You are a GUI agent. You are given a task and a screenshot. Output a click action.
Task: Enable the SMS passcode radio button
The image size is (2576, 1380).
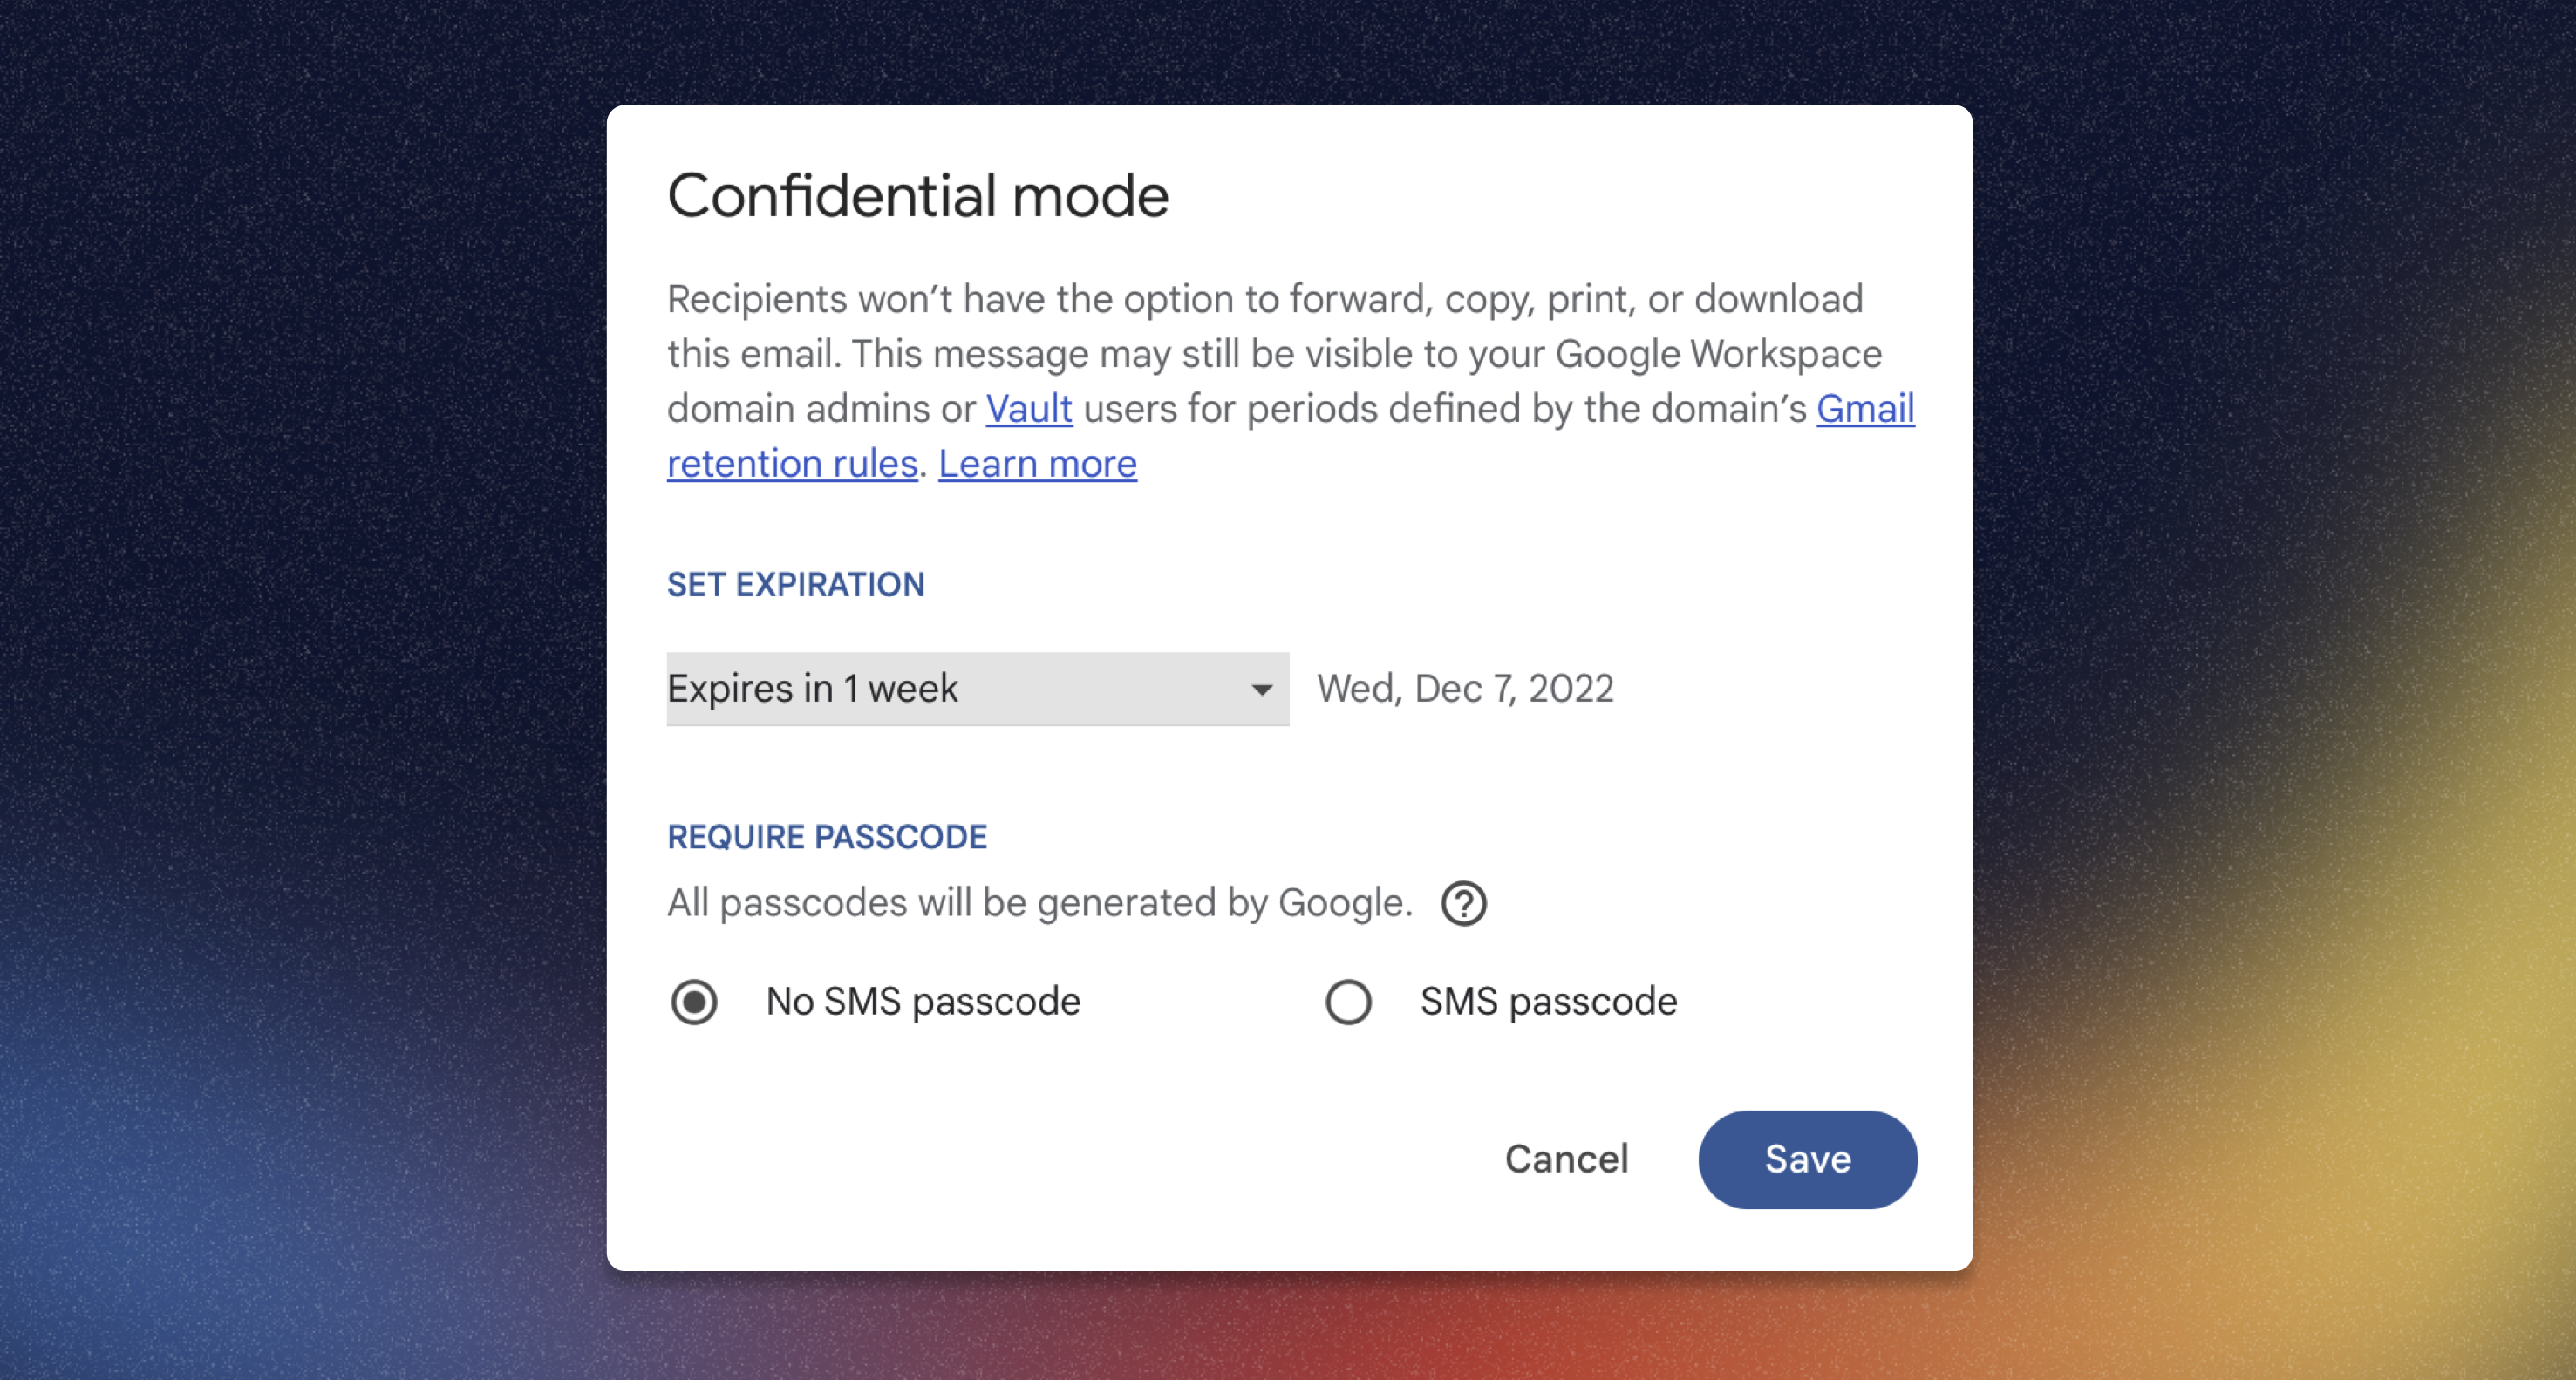coord(1348,1002)
